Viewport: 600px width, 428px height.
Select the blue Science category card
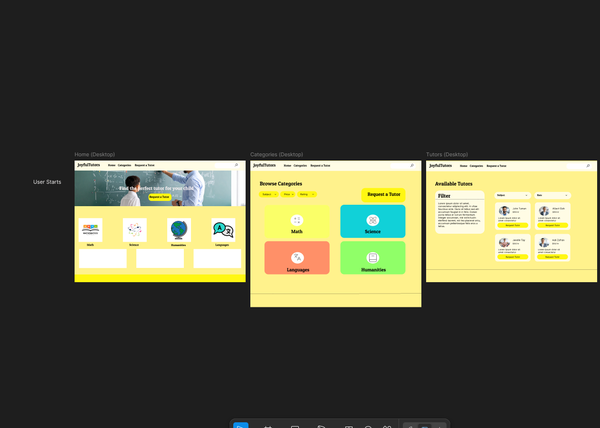pos(372,221)
